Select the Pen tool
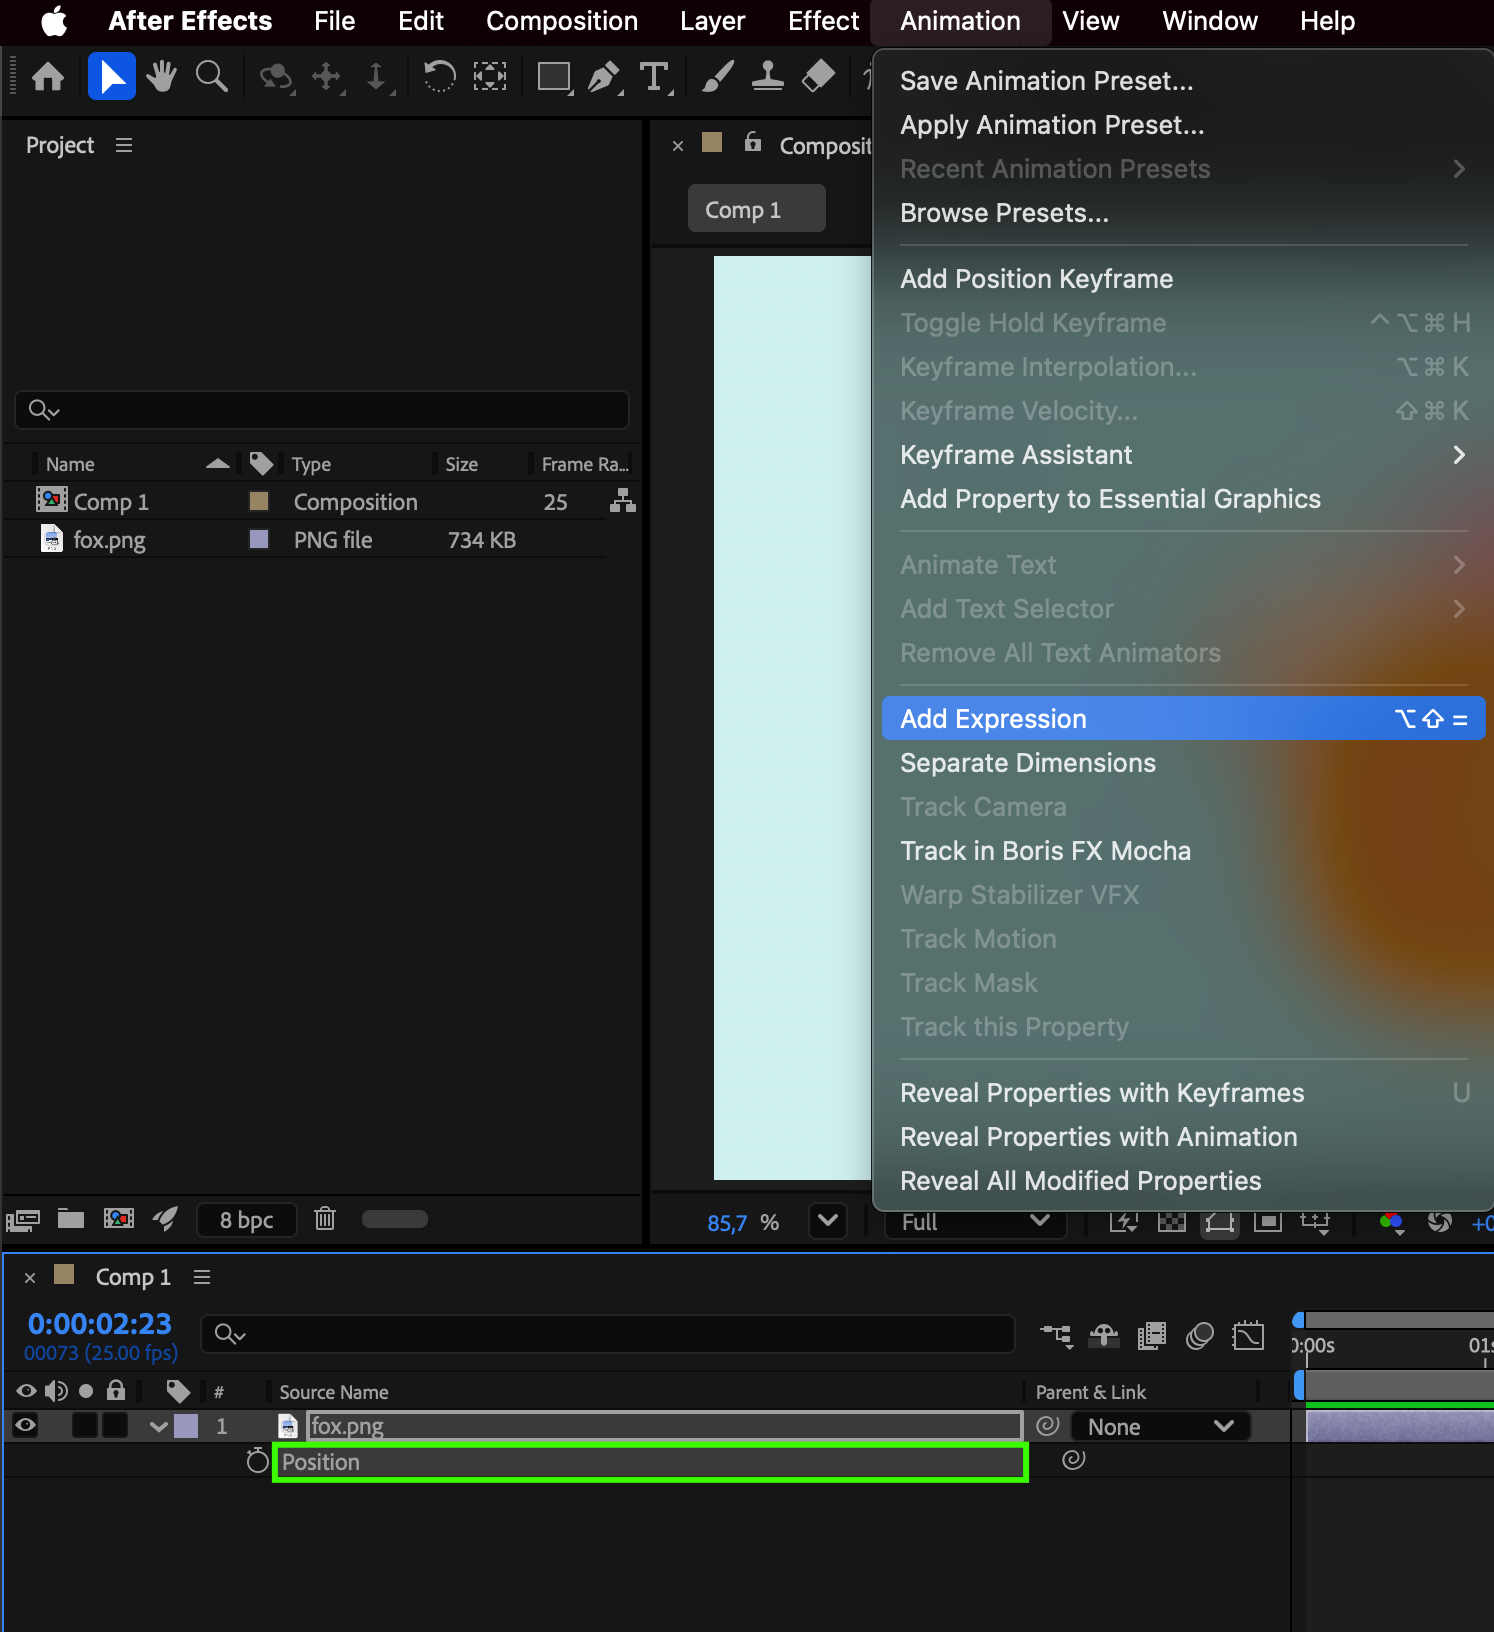This screenshot has width=1494, height=1632. tap(605, 77)
